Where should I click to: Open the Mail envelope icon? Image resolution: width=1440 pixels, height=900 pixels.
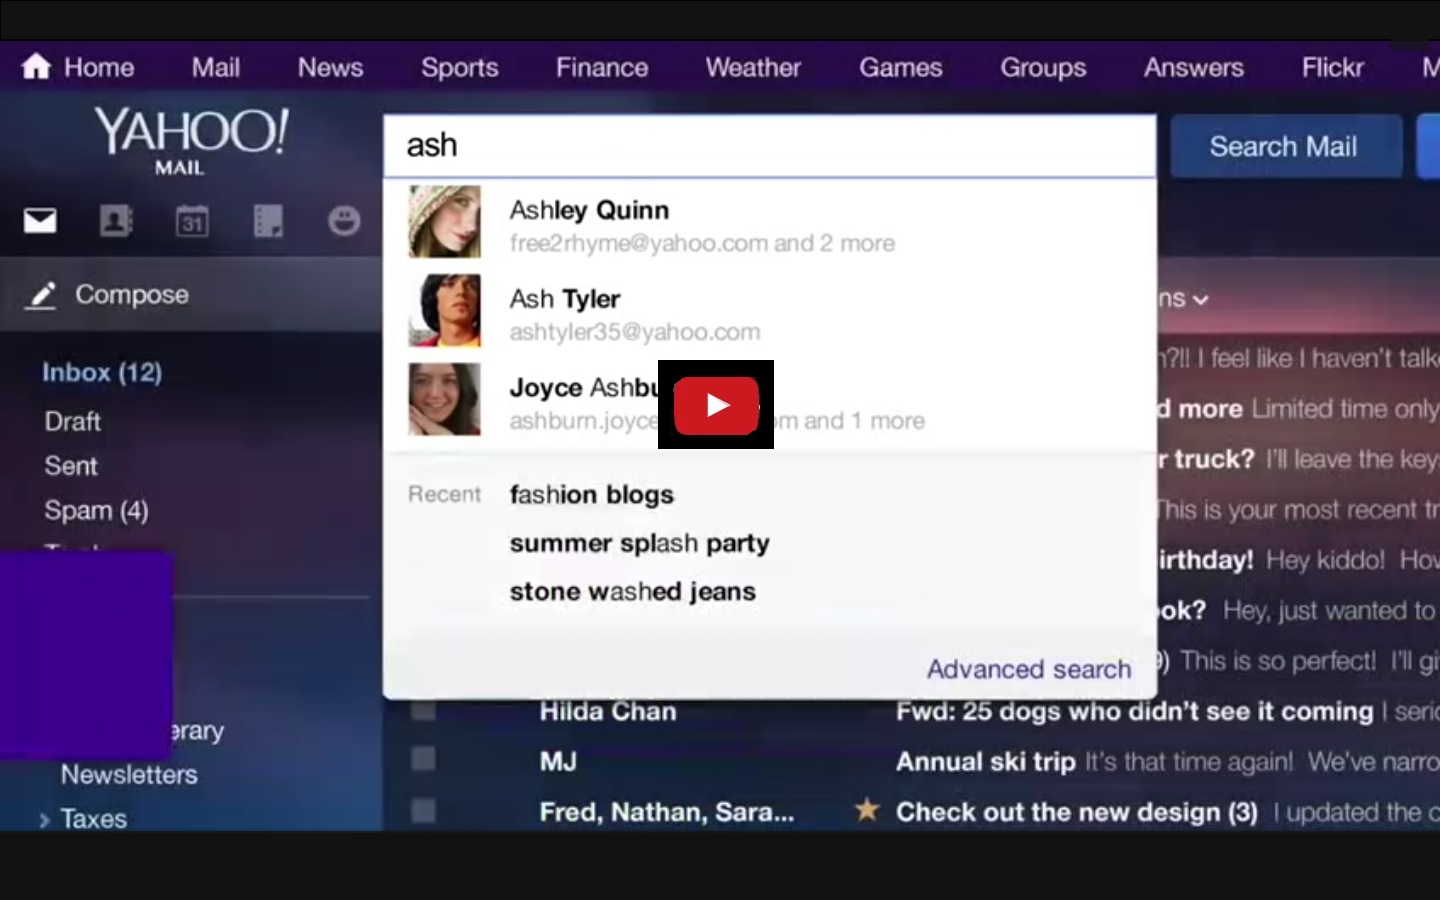point(39,221)
